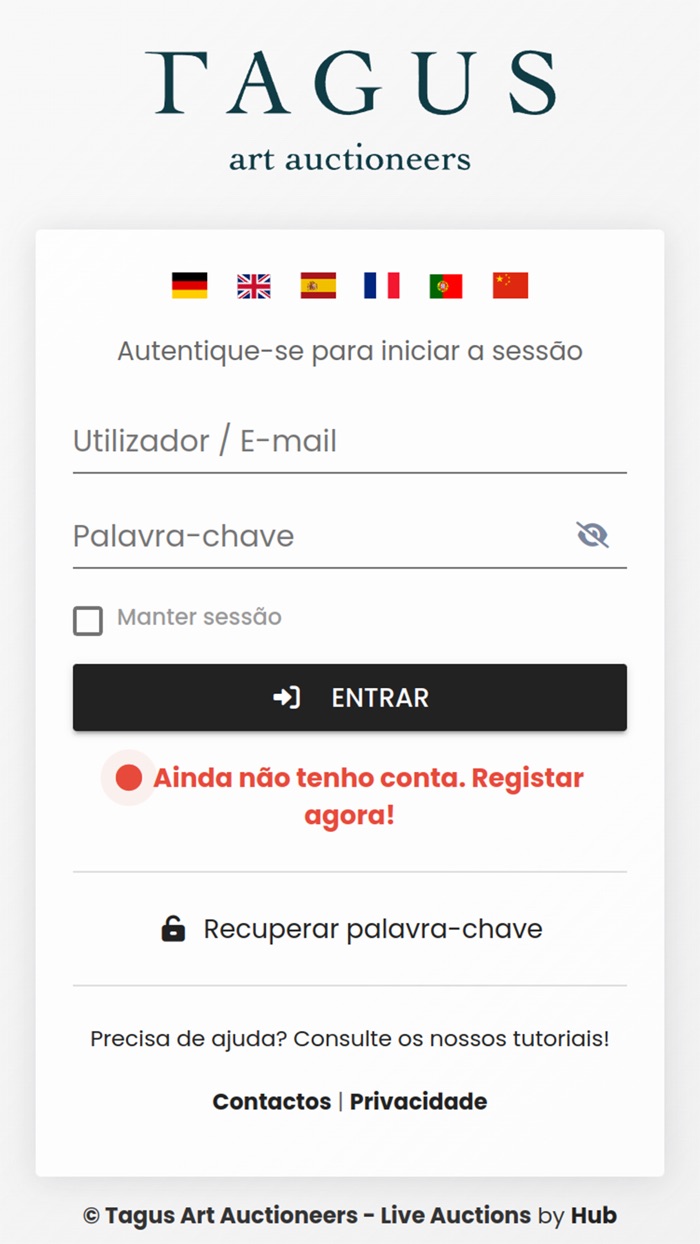
Task: Focus the Utilizador / E-mail field
Action: [349, 441]
